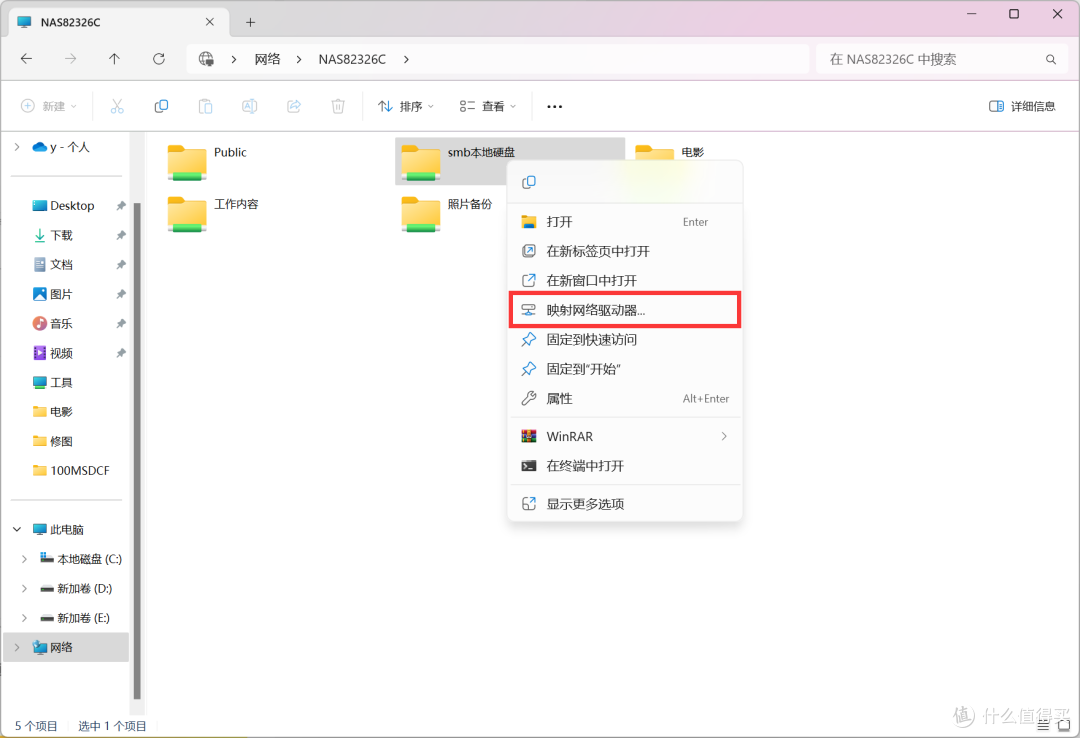Close the NAS82326C tab

pyautogui.click(x=210, y=22)
